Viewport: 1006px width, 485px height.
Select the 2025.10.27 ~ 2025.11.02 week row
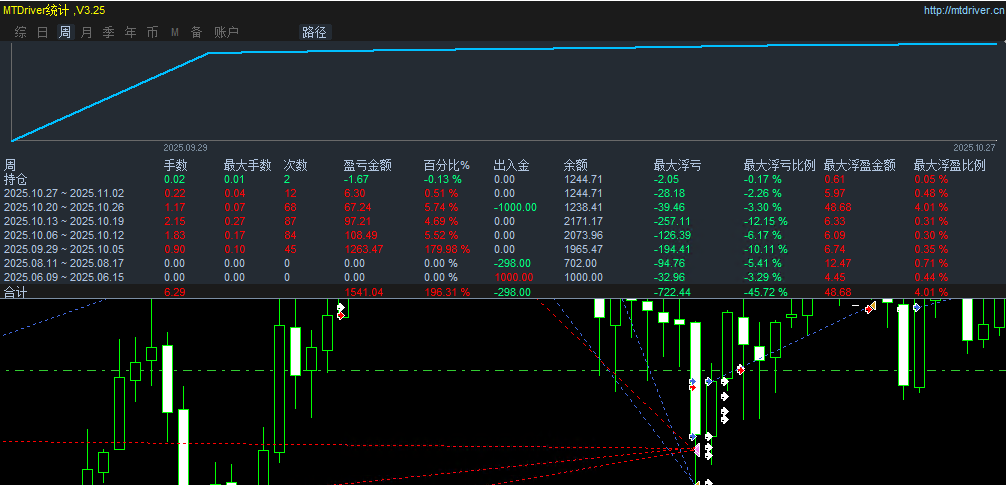coord(503,193)
